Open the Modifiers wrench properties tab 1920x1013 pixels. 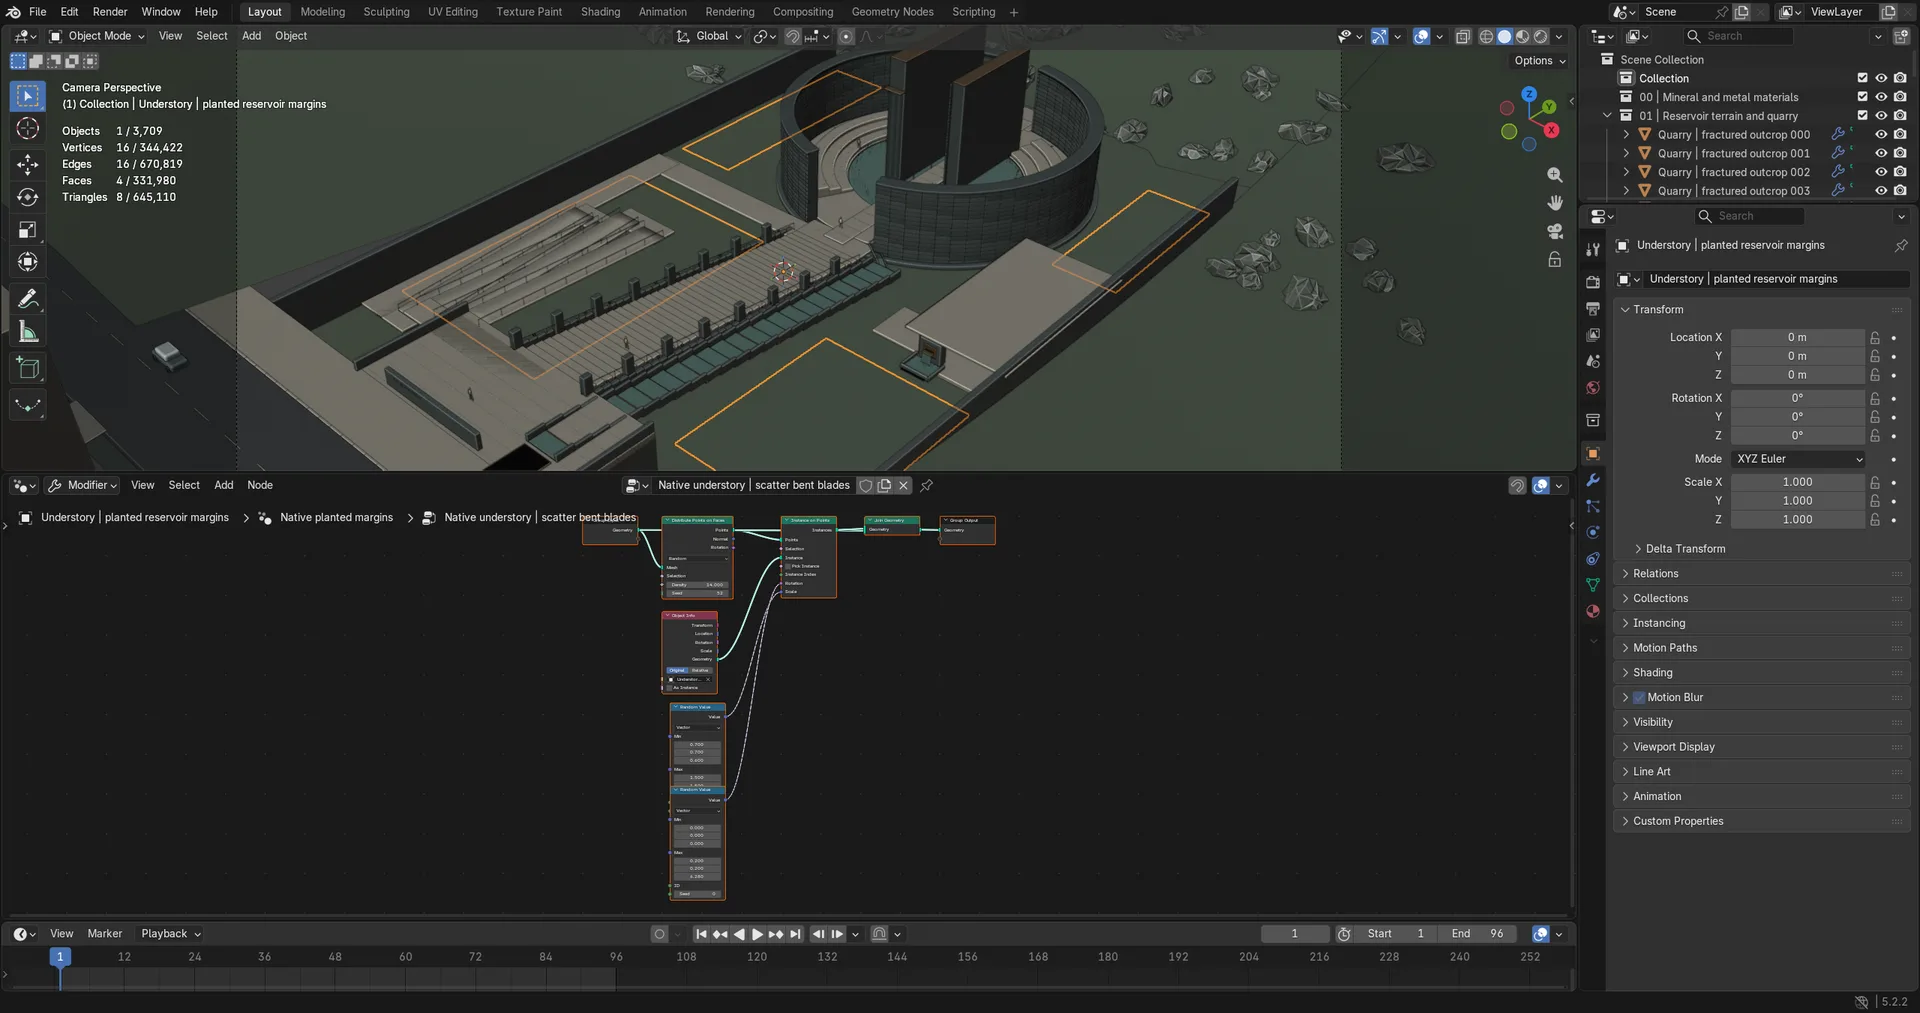pos(1593,480)
